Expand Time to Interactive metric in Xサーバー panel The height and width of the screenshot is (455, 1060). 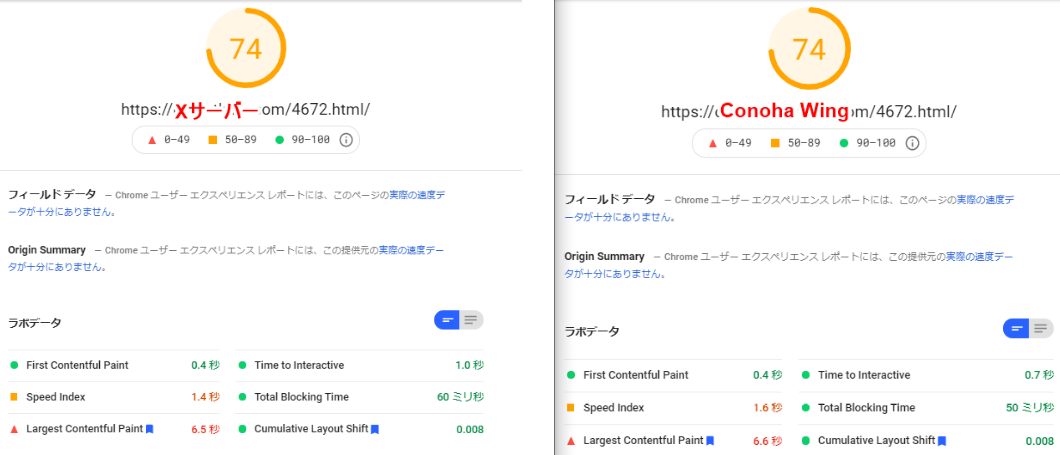point(299,365)
